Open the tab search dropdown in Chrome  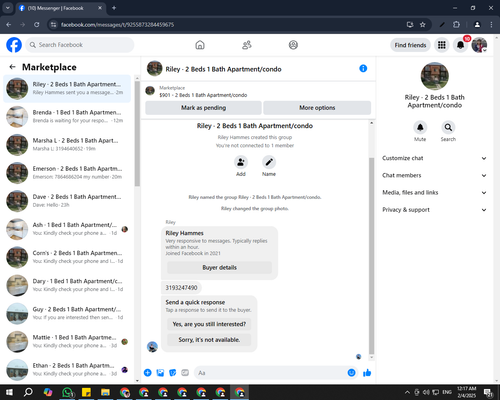click(x=8, y=8)
